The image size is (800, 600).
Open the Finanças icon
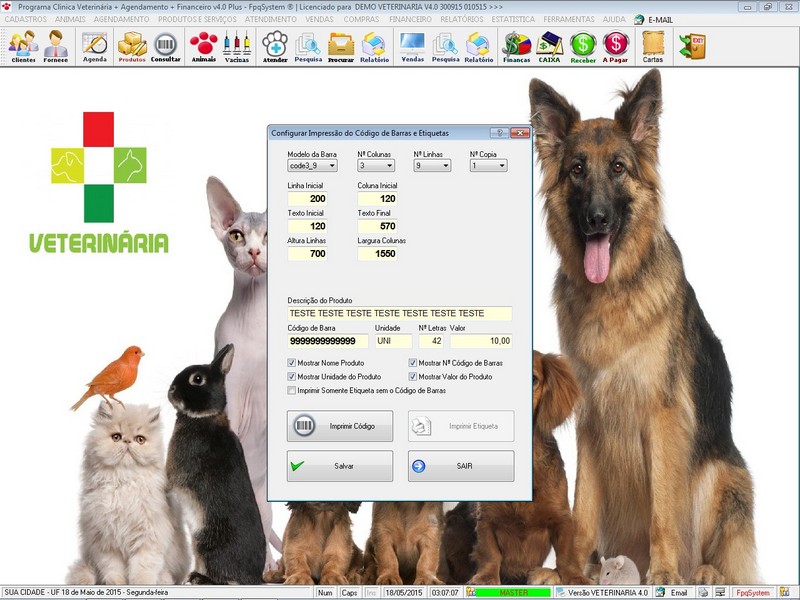tap(516, 46)
